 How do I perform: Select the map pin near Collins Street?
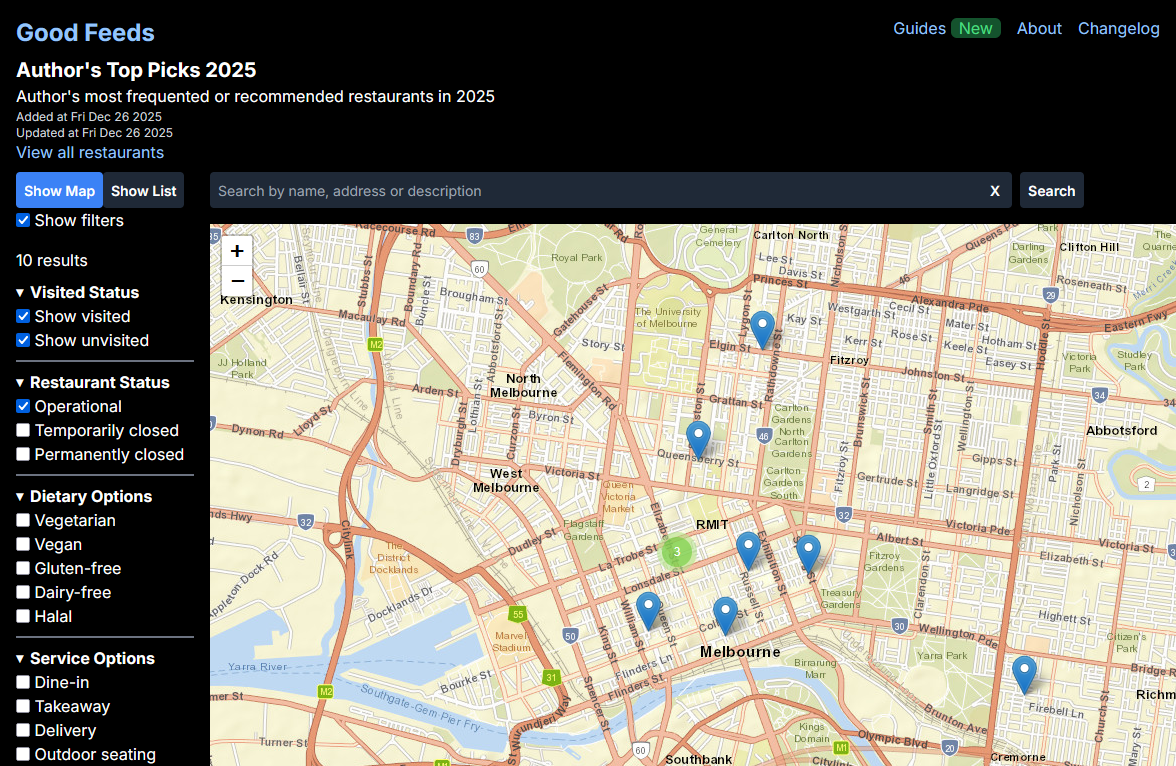pos(725,610)
